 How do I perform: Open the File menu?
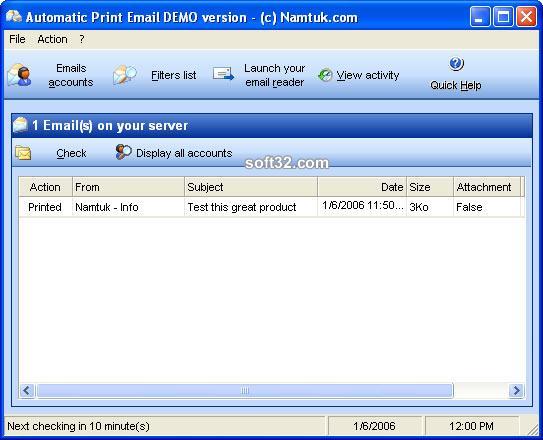(x=17, y=39)
